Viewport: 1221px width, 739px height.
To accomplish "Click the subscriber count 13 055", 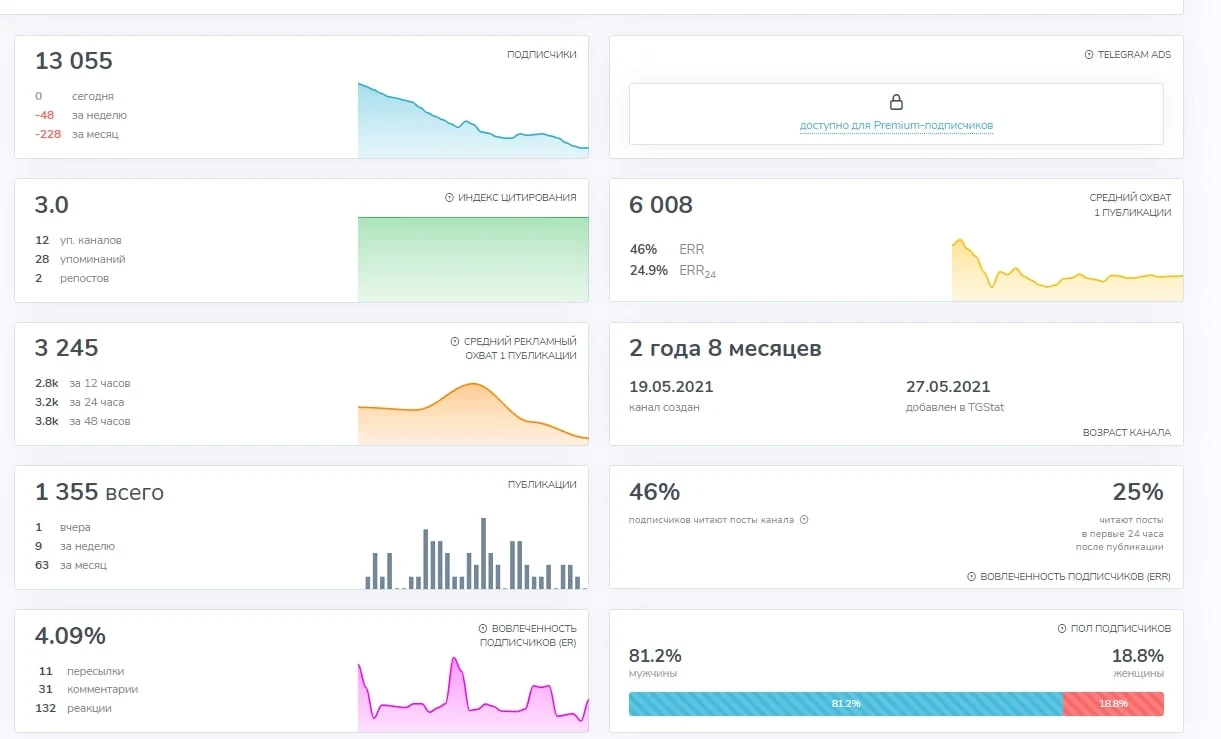I will point(74,61).
